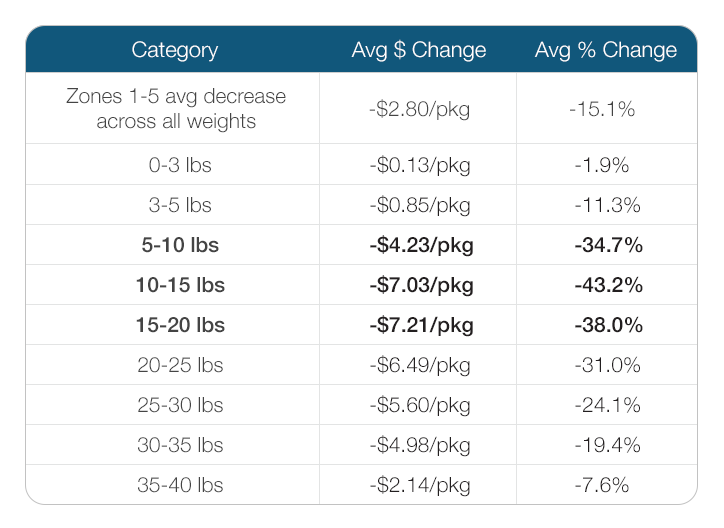Click the 0-3 lbs row label
This screenshot has height=528, width=724.
[175, 165]
